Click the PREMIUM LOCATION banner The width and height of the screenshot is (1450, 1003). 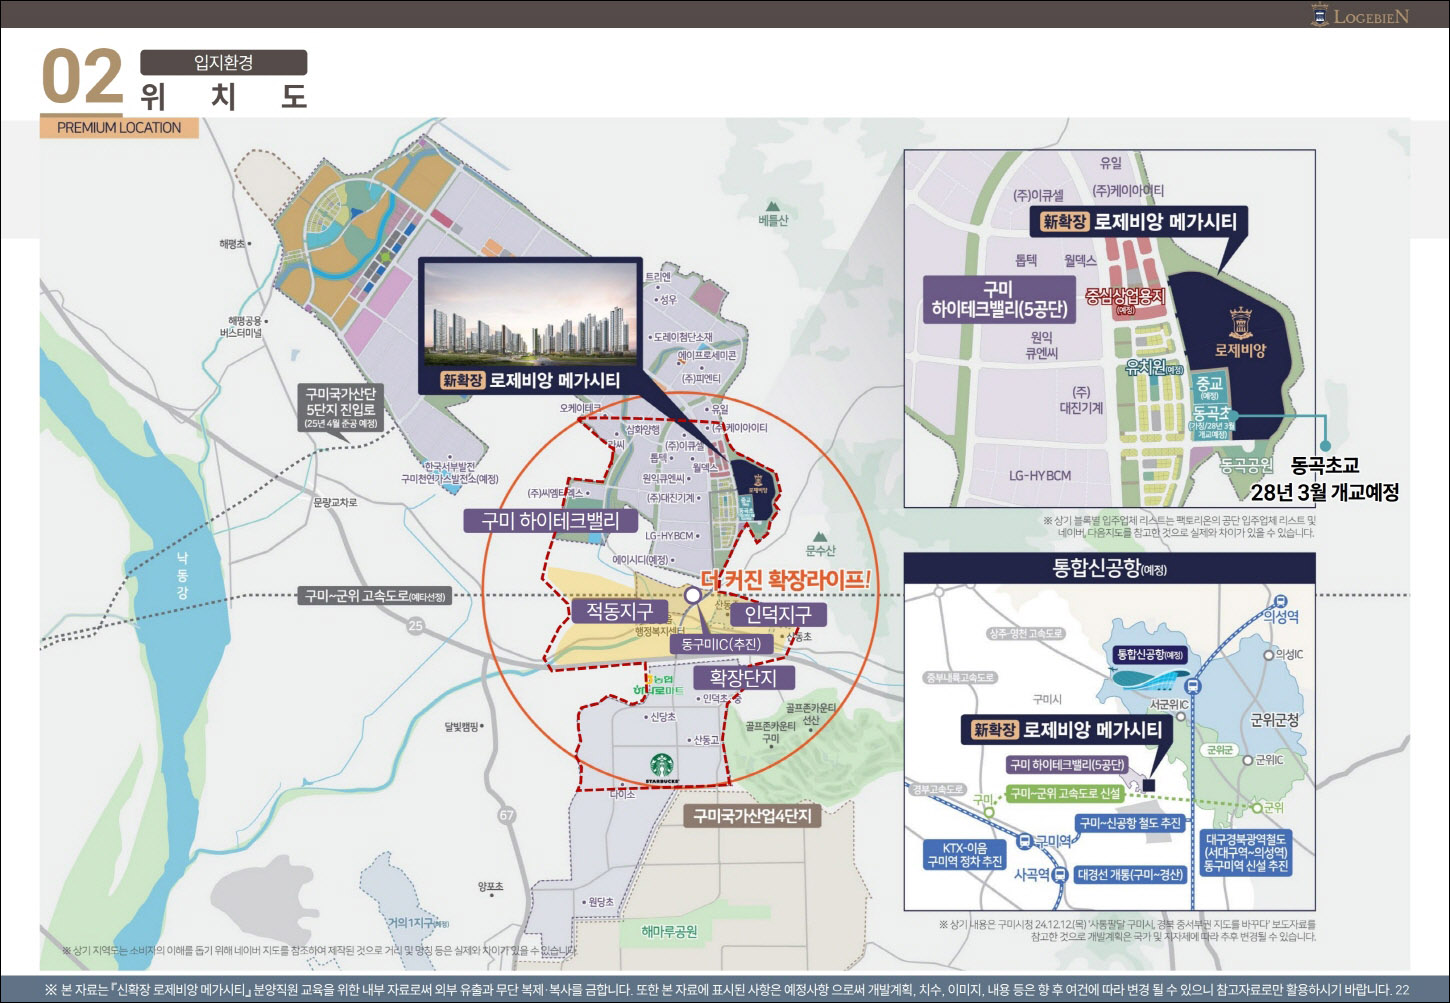click(119, 127)
